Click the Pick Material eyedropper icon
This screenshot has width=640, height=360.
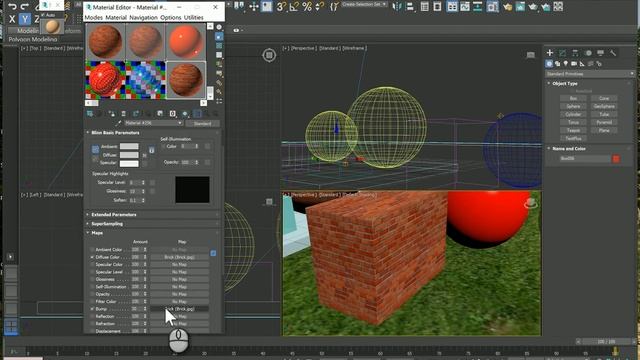click(119, 123)
